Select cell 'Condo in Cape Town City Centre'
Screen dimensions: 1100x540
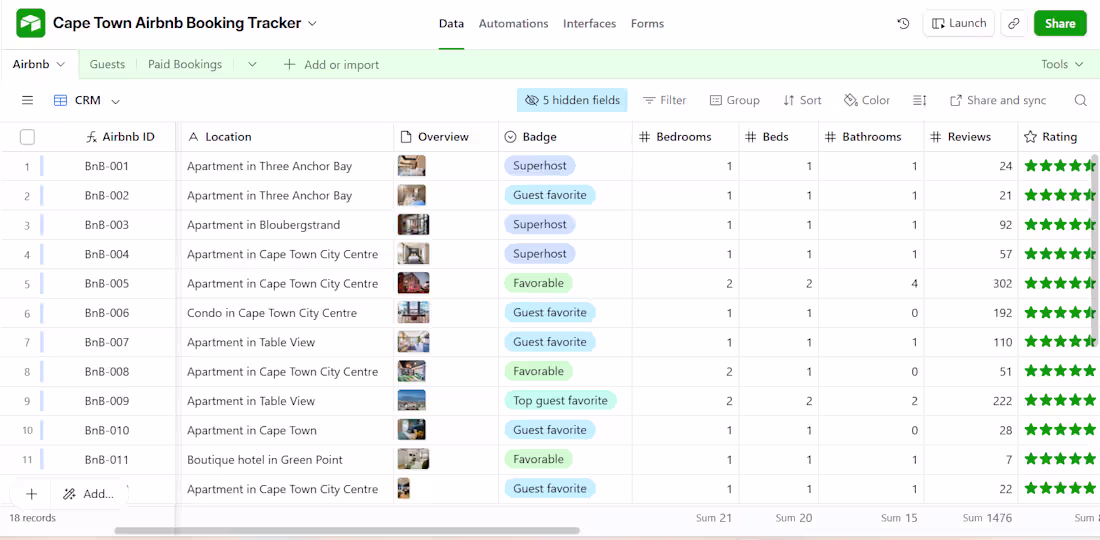[288, 313]
